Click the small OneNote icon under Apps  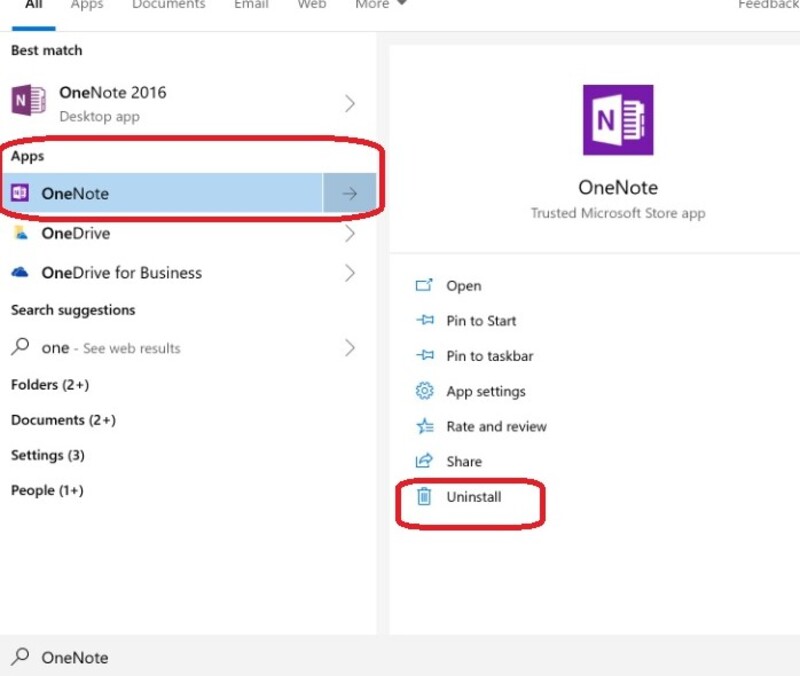click(20, 192)
